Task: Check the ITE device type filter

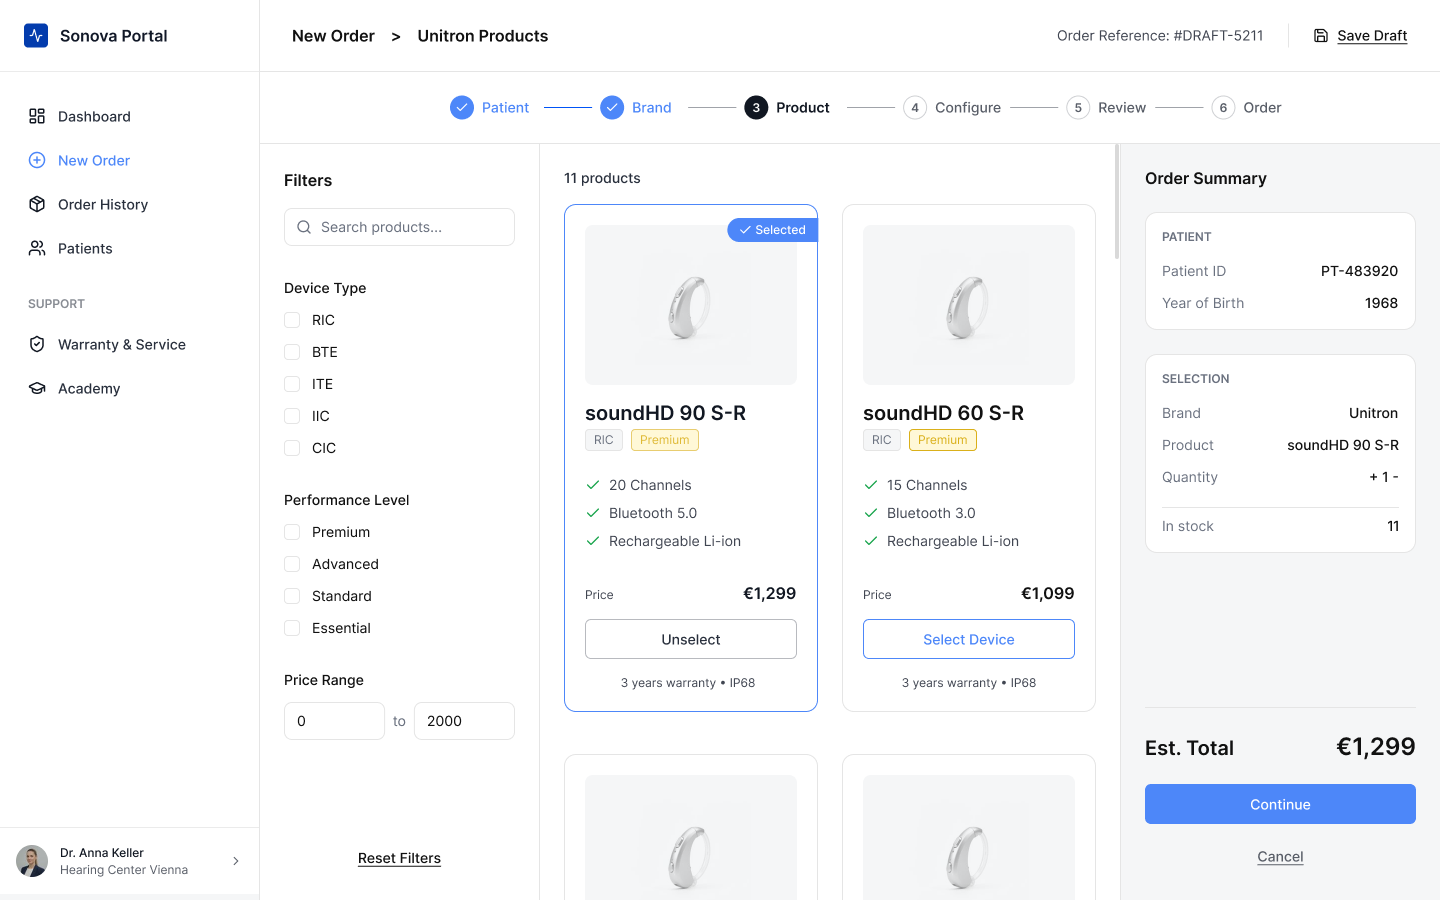Action: click(x=292, y=384)
